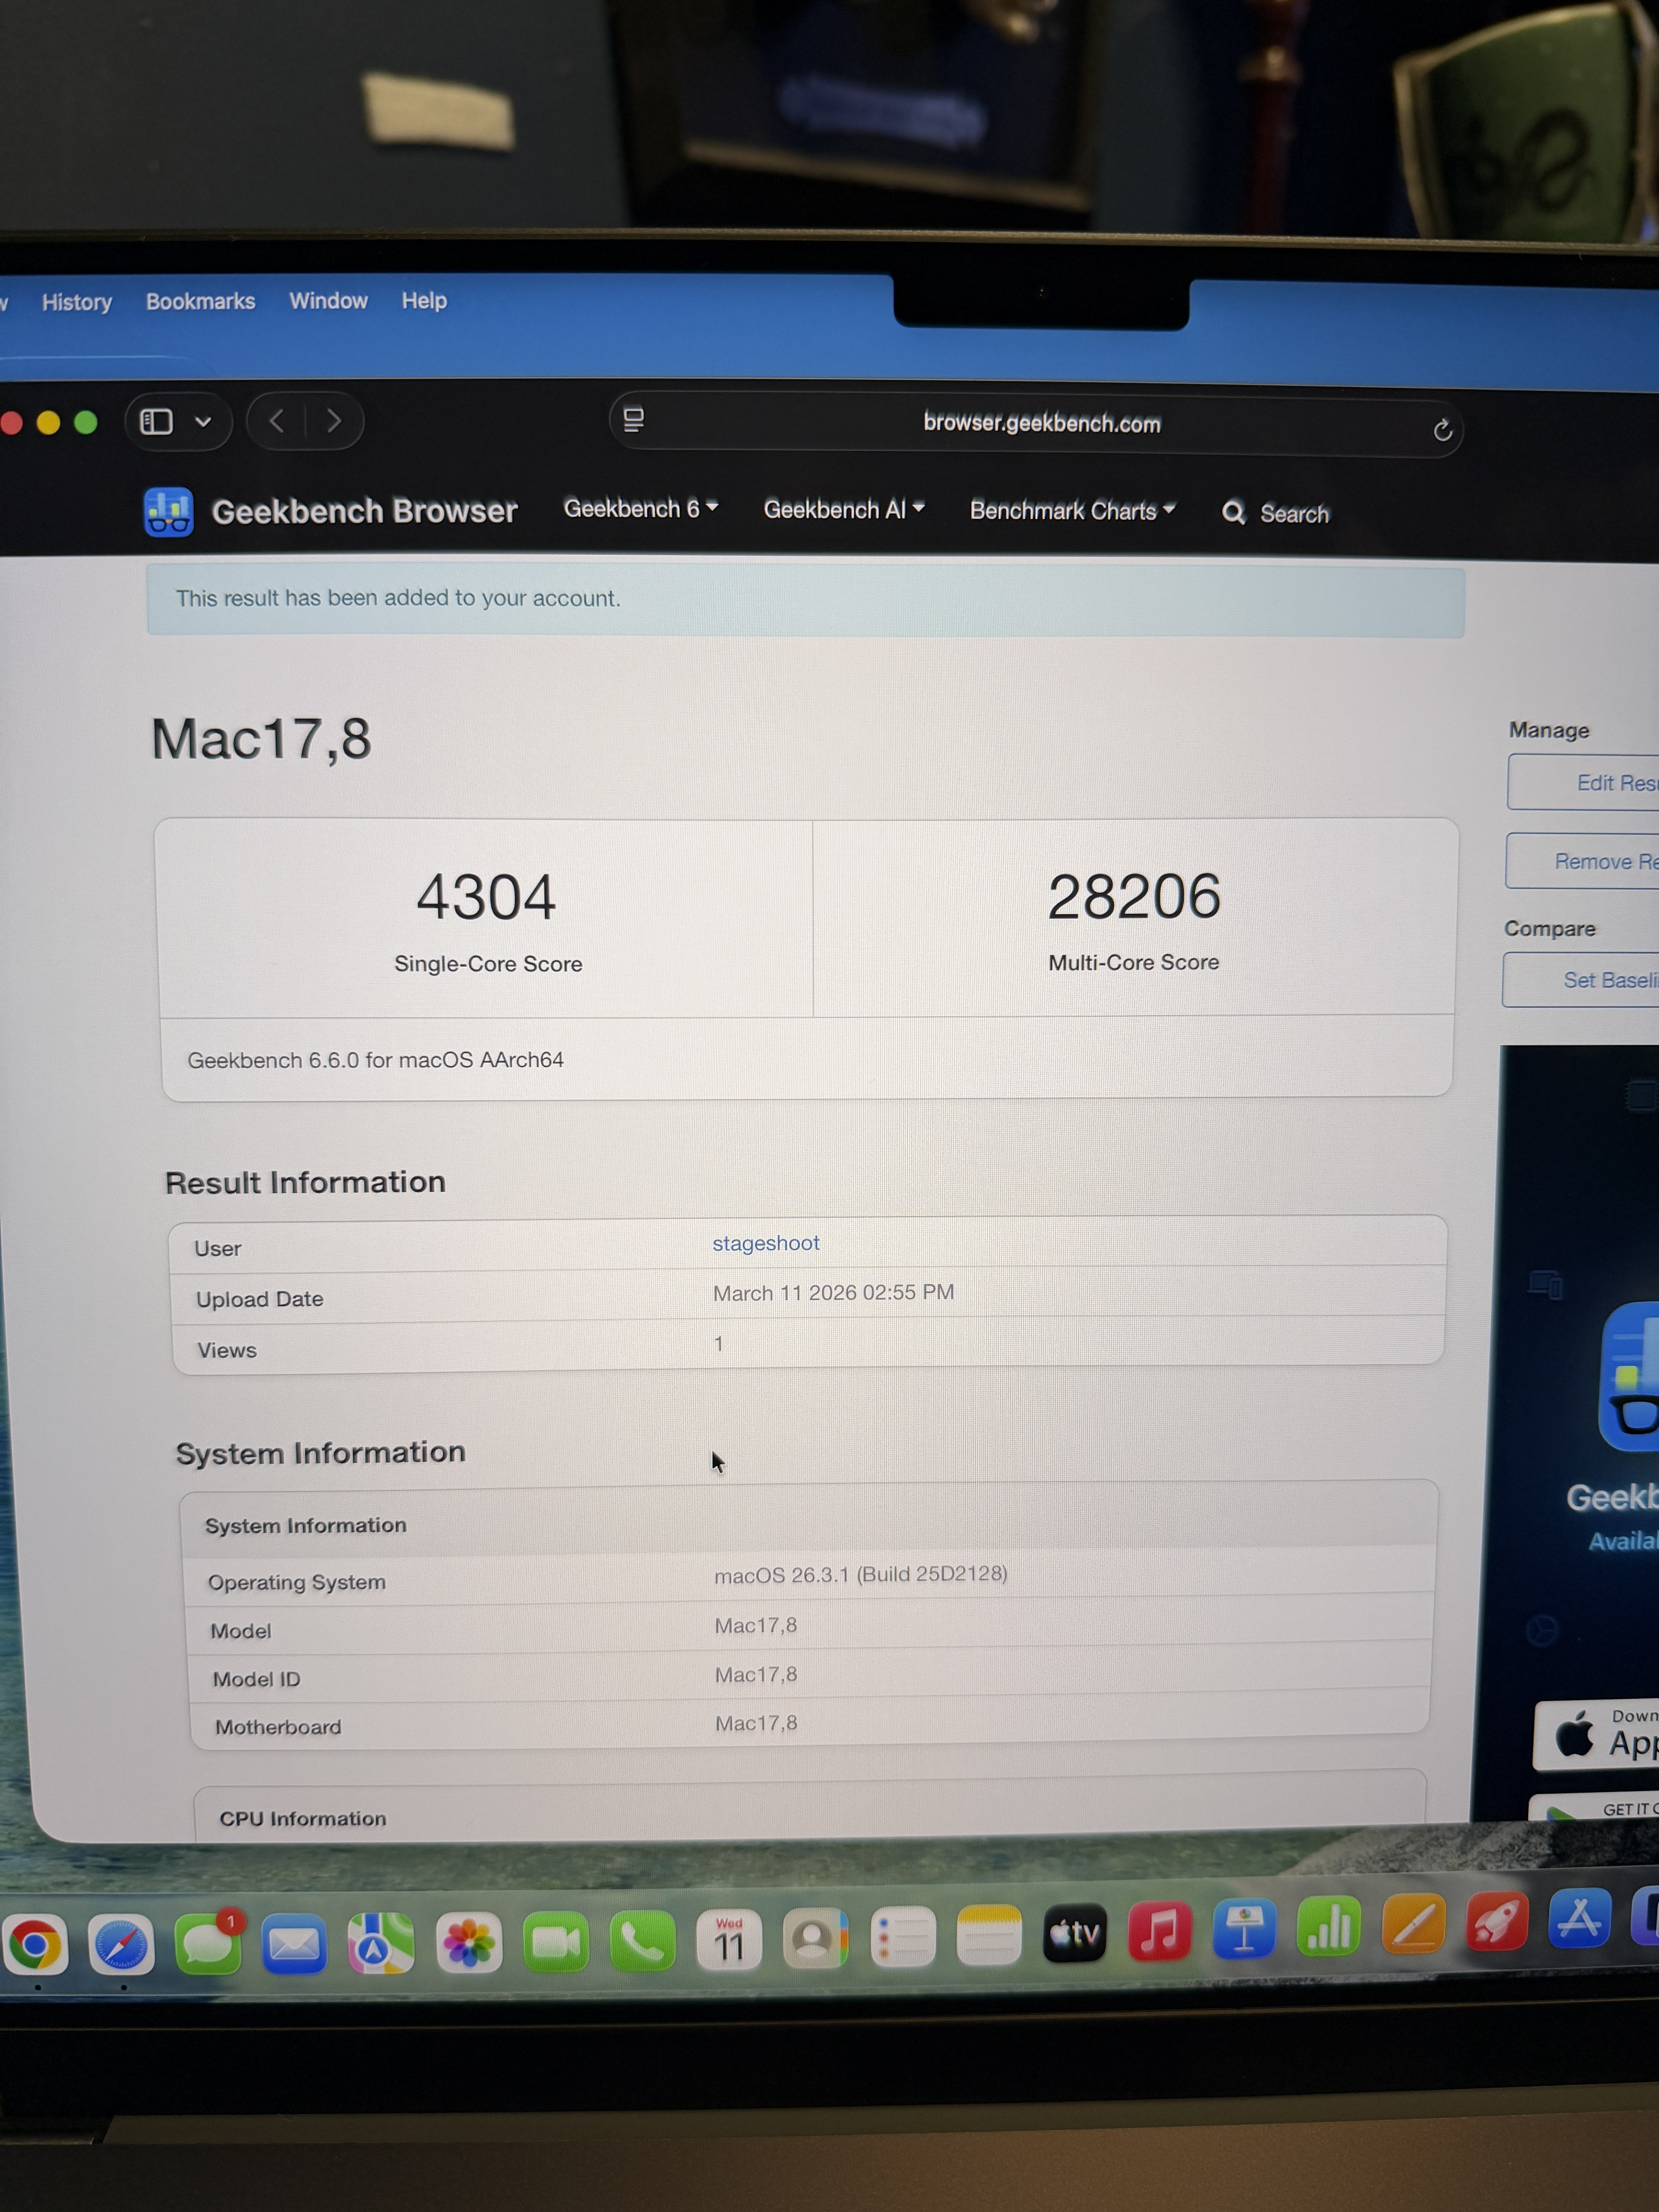Click the 4304 Single-Core Score value
The width and height of the screenshot is (1659, 2212).
coord(486,897)
